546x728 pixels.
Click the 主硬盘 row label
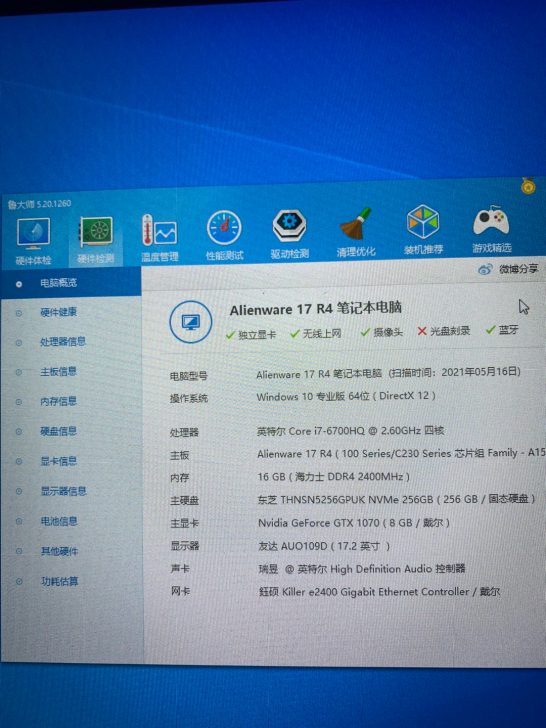coord(184,500)
